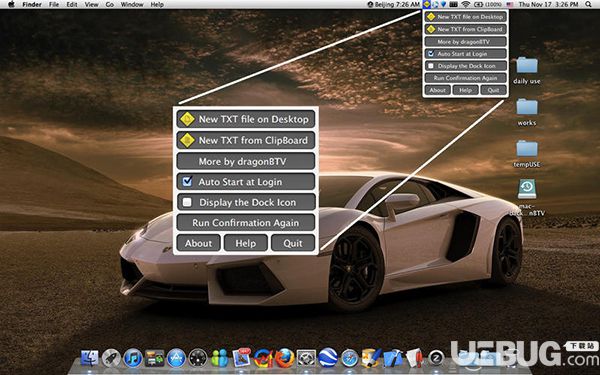Open the works desktop folder

(x=527, y=106)
